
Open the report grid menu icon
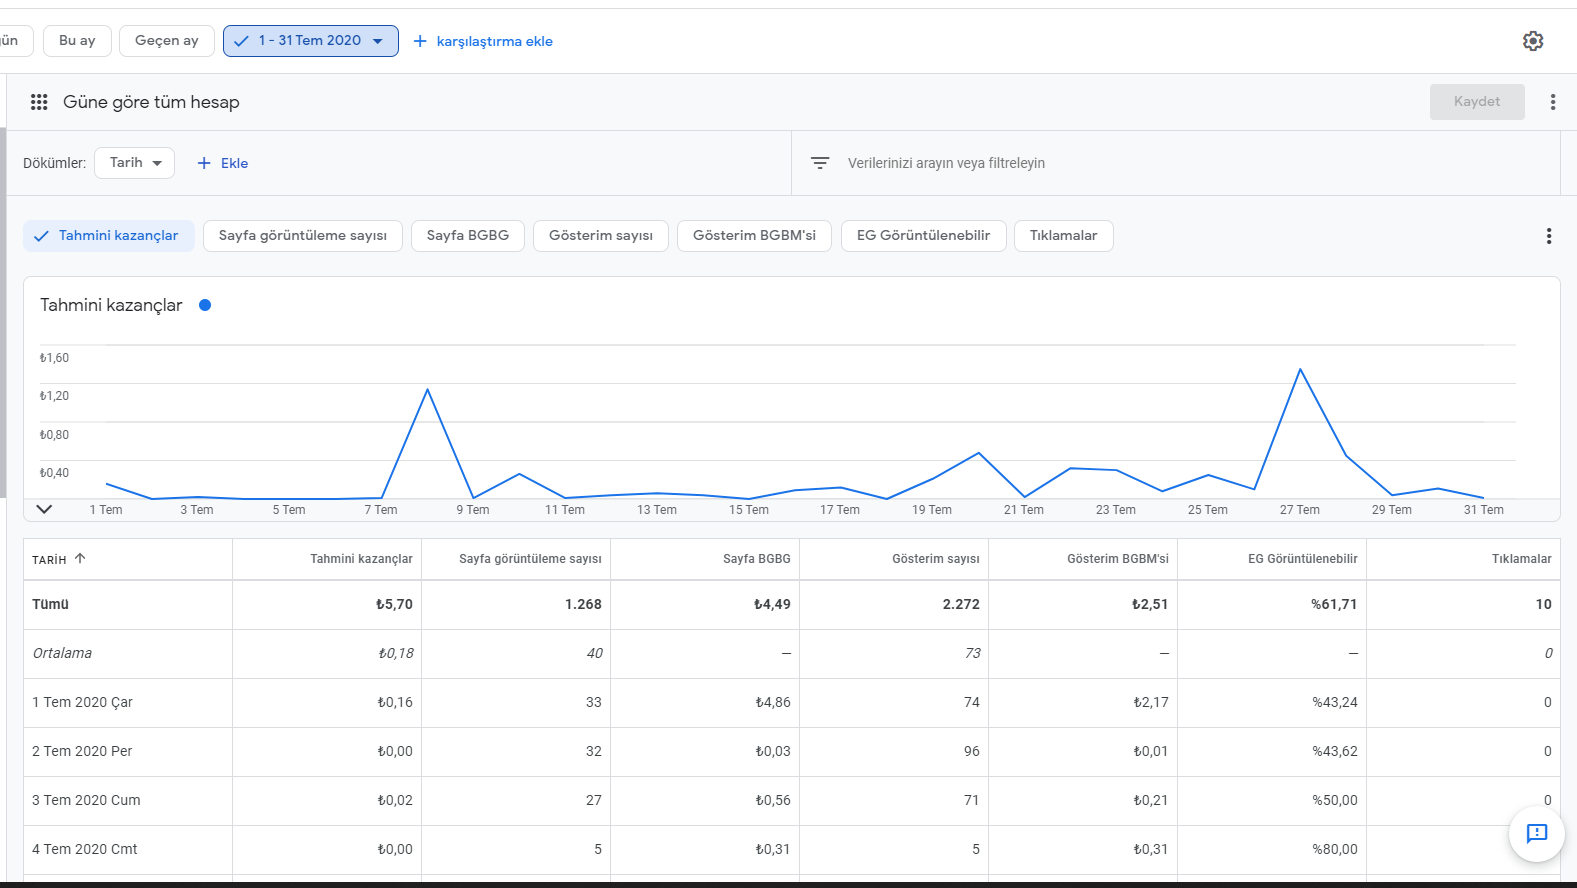[x=39, y=102]
